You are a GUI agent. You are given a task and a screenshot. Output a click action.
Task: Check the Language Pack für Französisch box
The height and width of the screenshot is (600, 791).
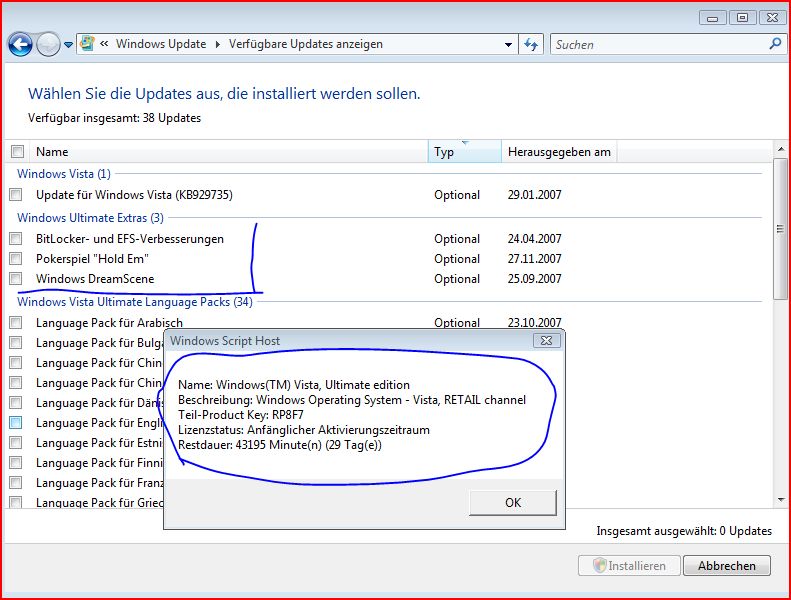tap(16, 482)
